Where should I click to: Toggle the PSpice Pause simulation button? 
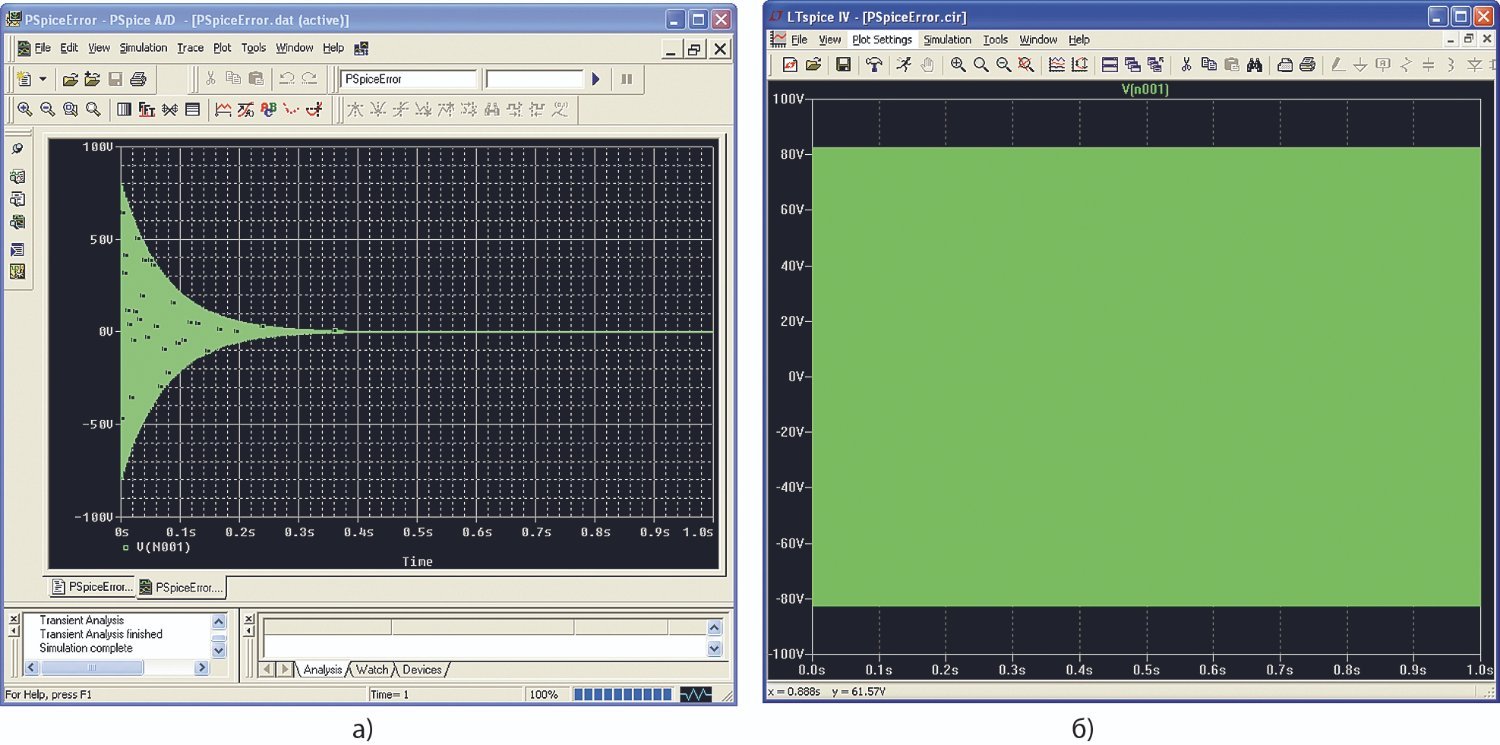(627, 79)
